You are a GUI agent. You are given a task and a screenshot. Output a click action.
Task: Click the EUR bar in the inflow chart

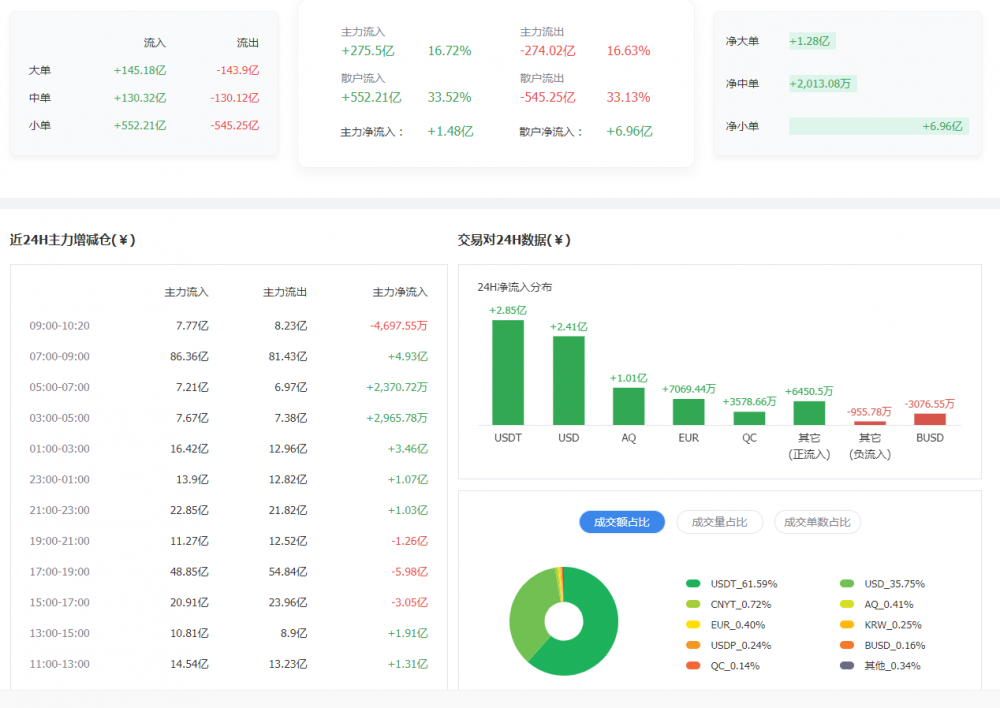pyautogui.click(x=688, y=410)
